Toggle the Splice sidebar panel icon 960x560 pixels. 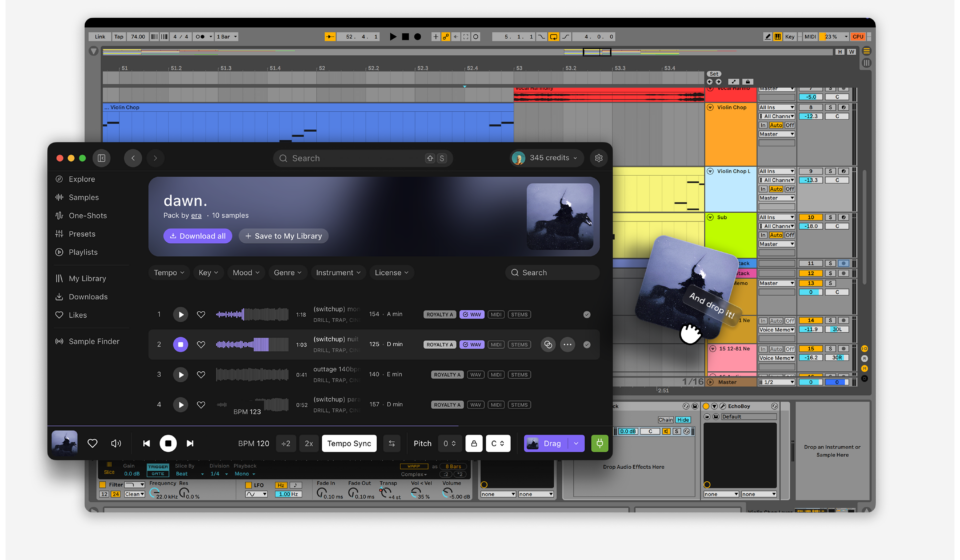[x=102, y=158]
